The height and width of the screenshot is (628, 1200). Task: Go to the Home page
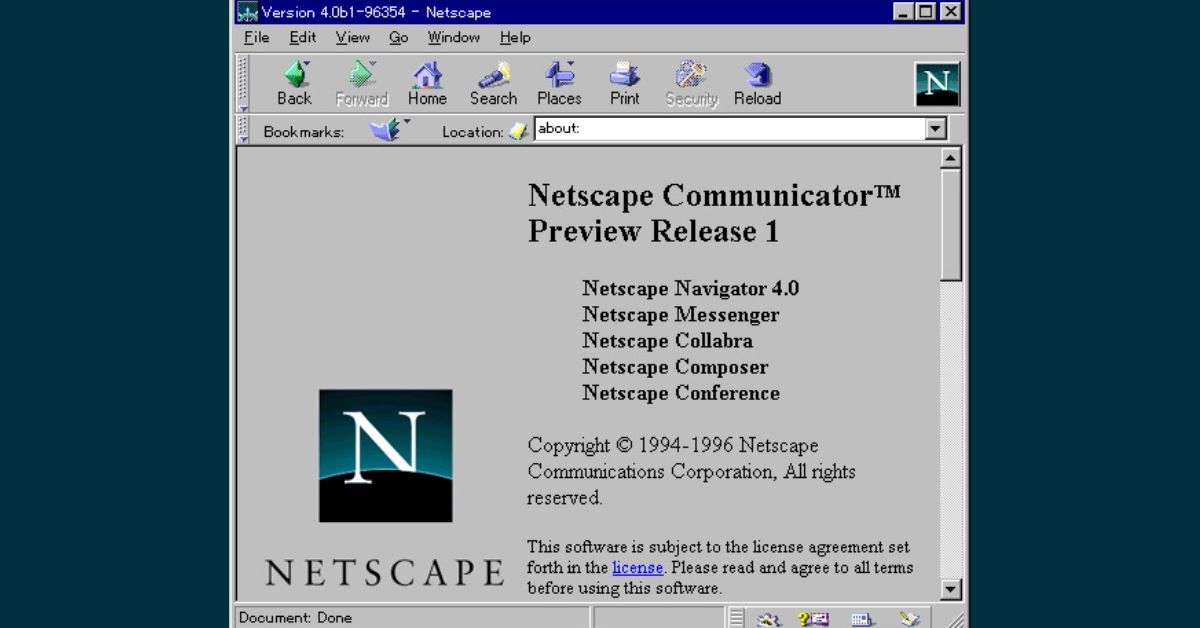point(427,84)
